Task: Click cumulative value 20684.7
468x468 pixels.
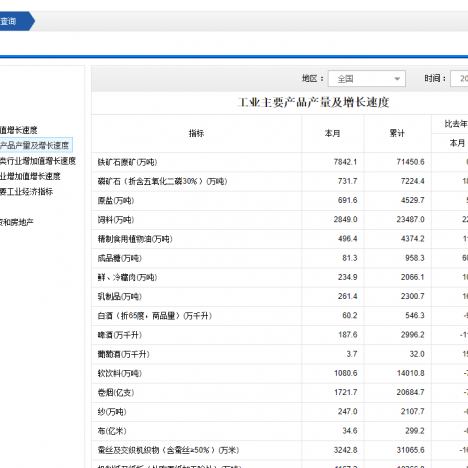Action: pos(410,393)
